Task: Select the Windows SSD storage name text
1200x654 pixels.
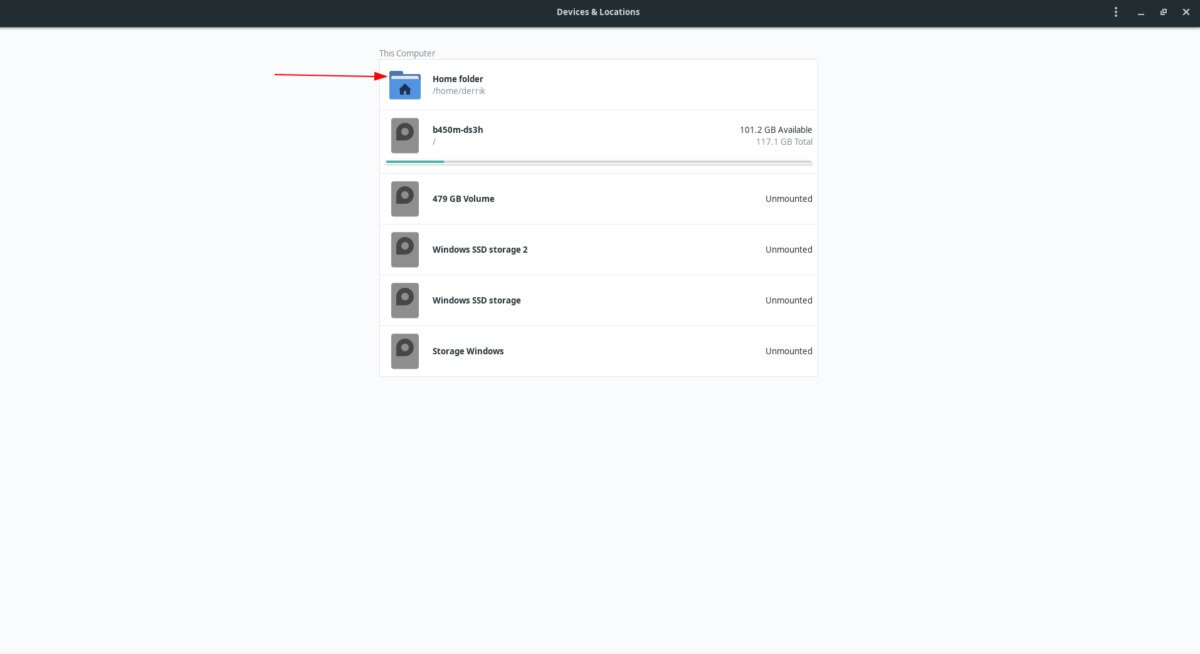Action: coord(476,301)
